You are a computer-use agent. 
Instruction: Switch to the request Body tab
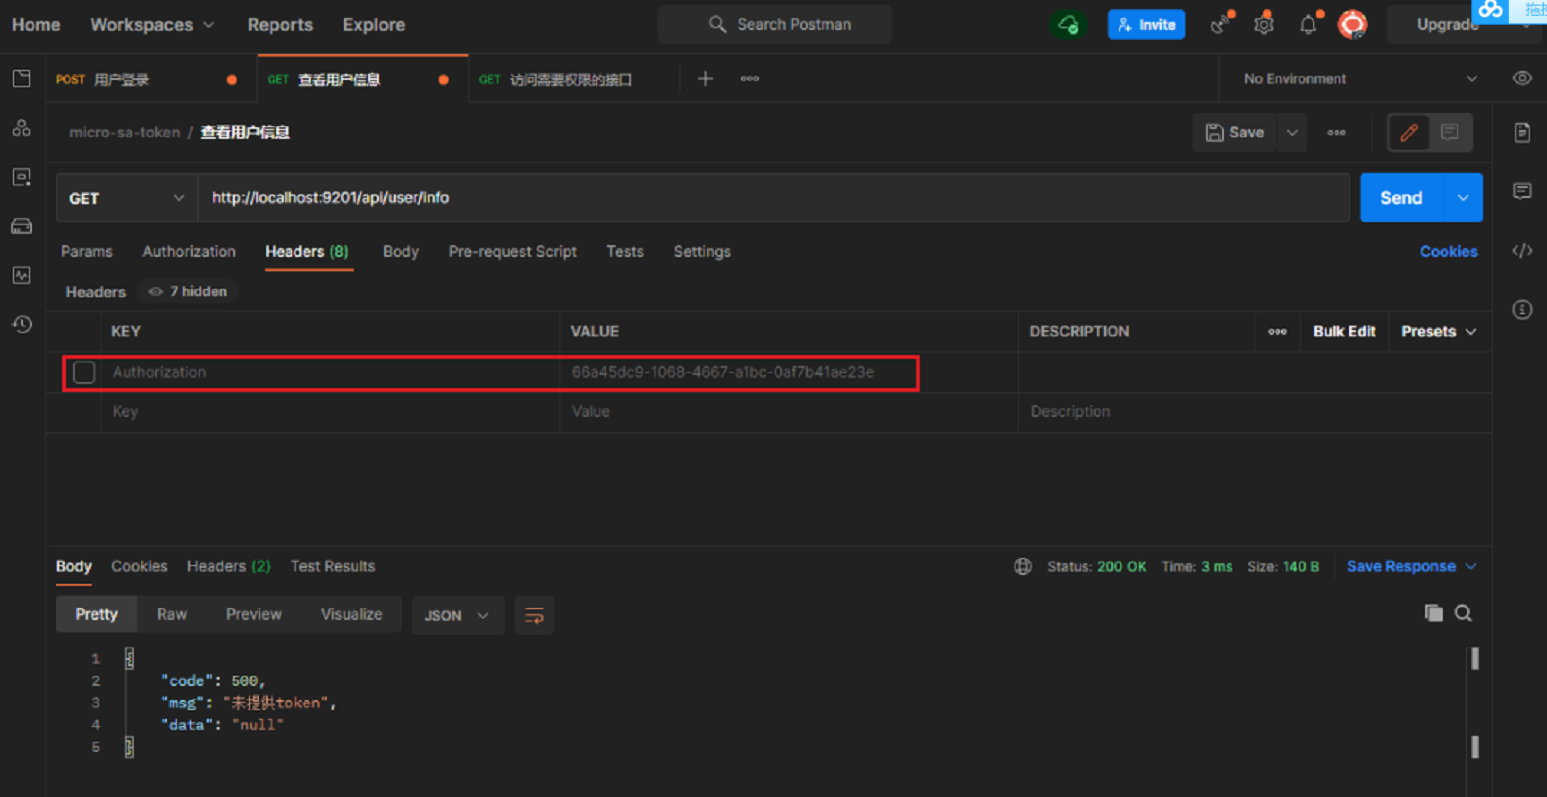[401, 251]
